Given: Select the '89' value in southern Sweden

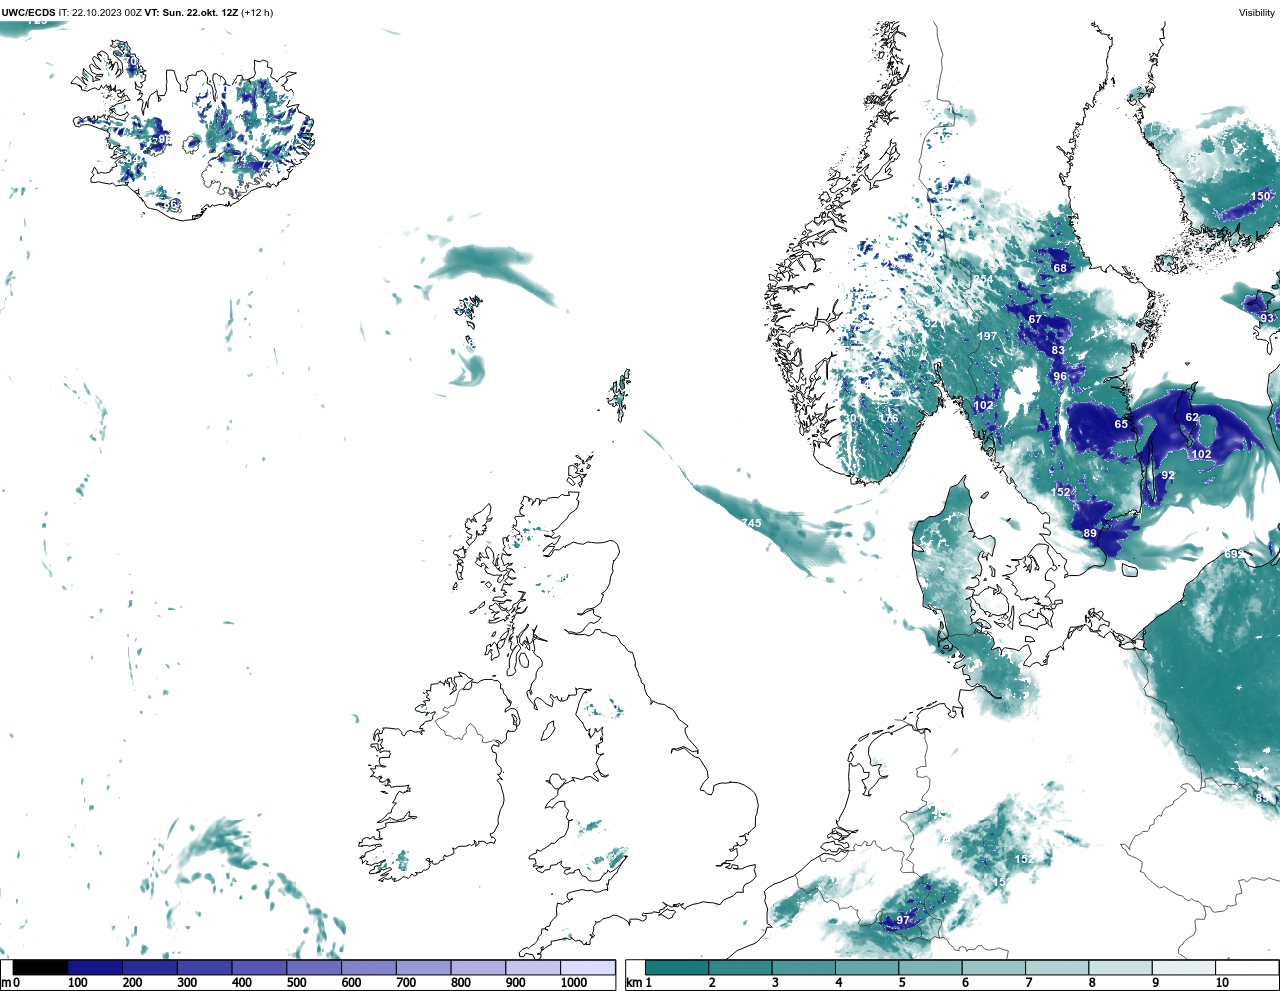Looking at the screenshot, I should coord(1090,533).
